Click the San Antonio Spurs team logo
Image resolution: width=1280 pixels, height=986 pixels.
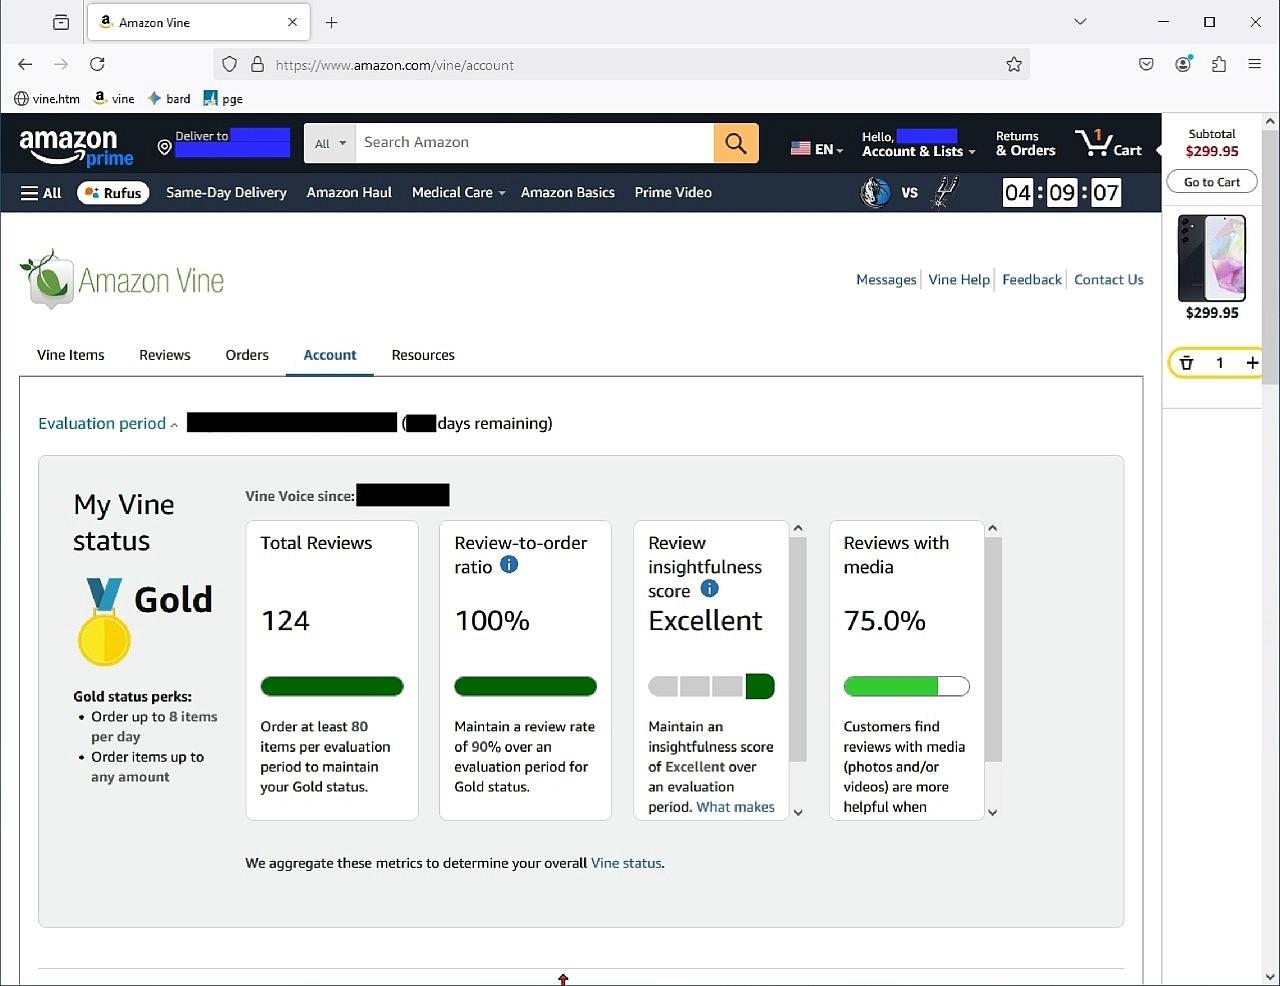click(x=944, y=192)
